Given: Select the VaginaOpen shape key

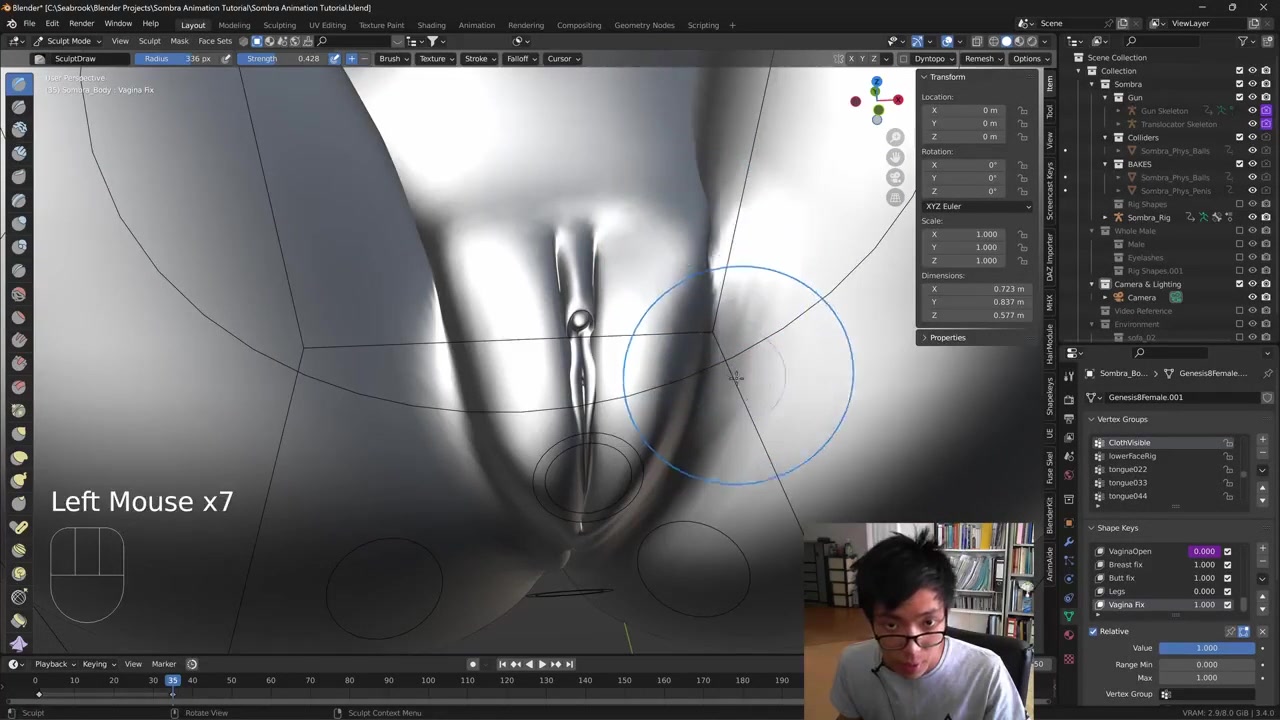Looking at the screenshot, I should tap(1130, 551).
